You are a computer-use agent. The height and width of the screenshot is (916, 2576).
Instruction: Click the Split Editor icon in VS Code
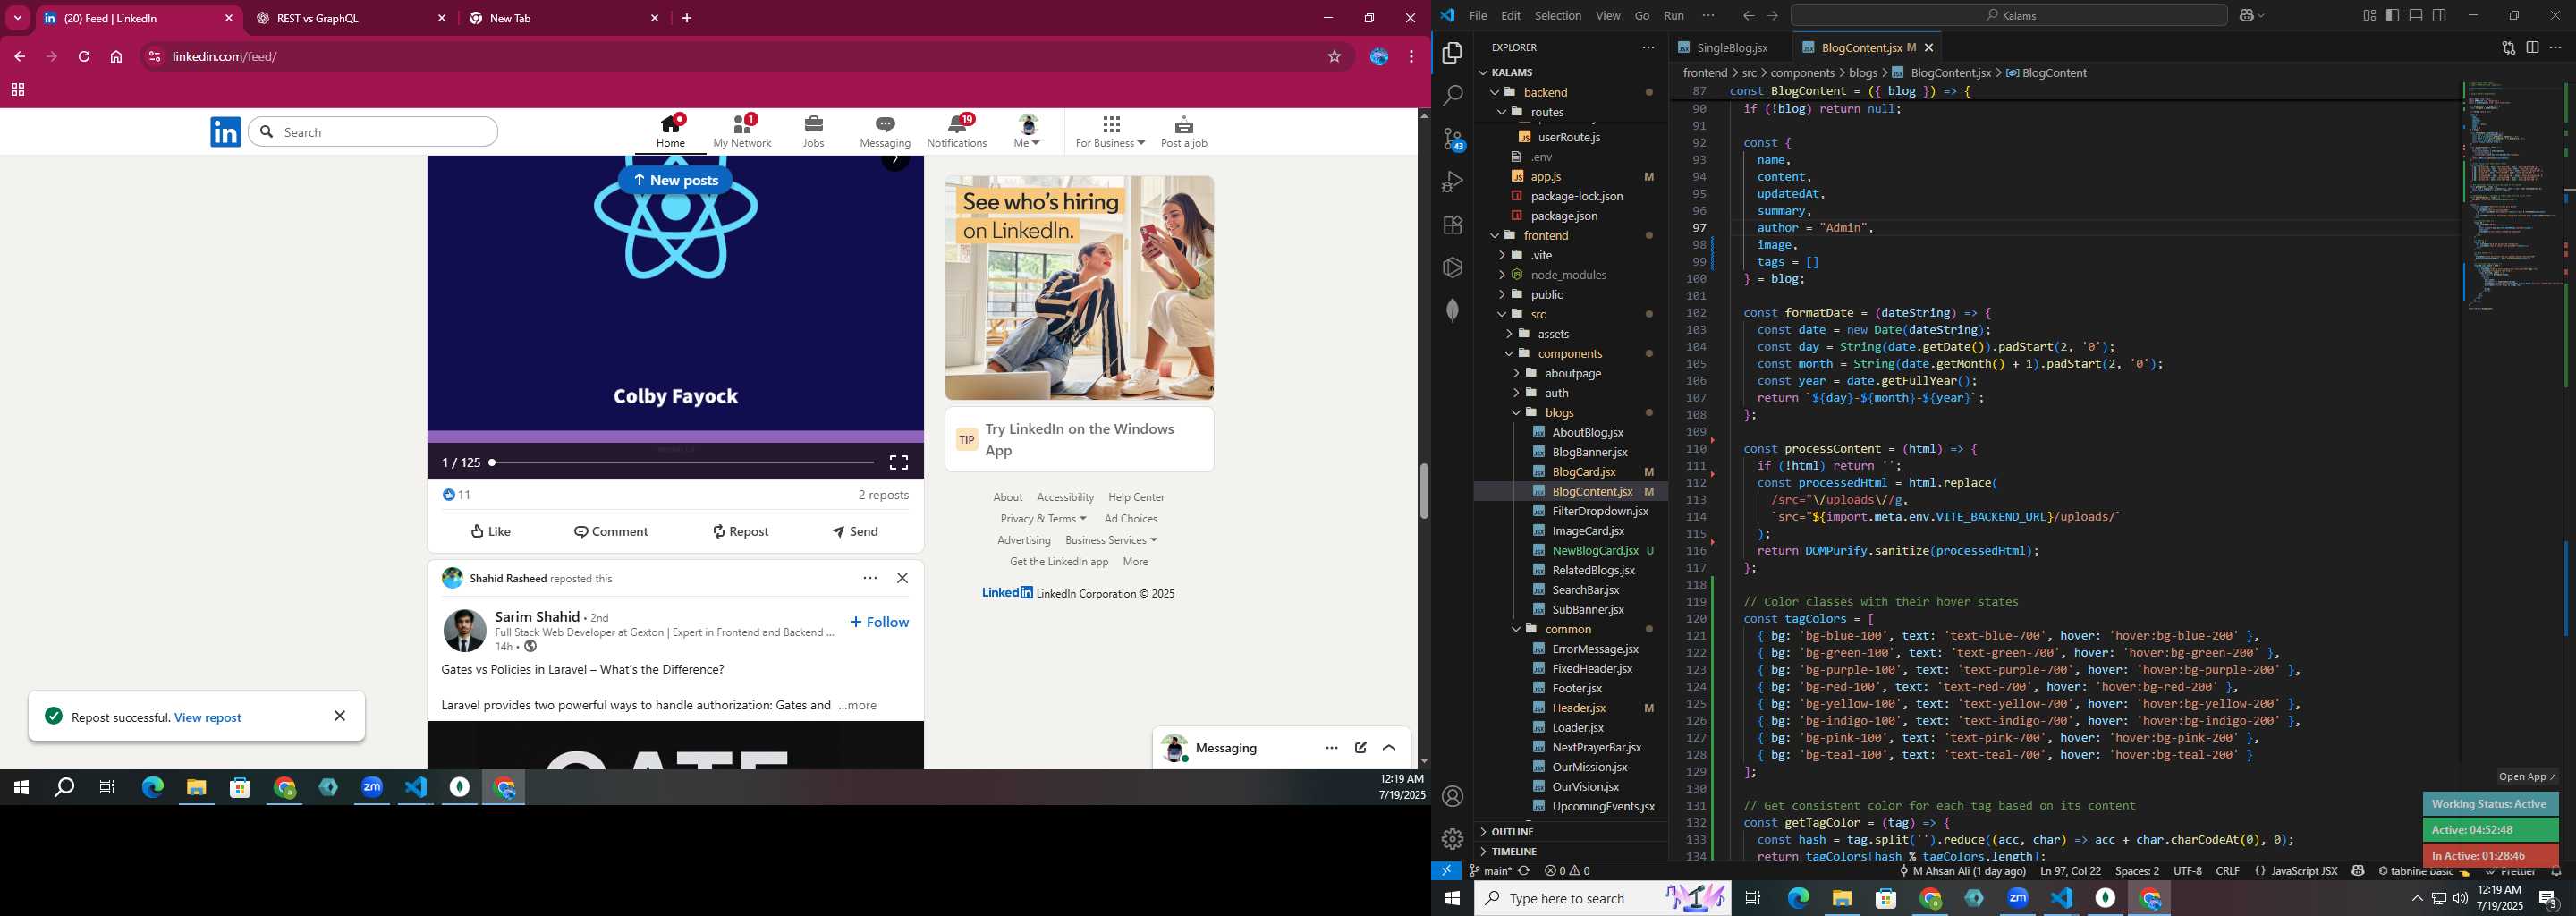point(2532,47)
